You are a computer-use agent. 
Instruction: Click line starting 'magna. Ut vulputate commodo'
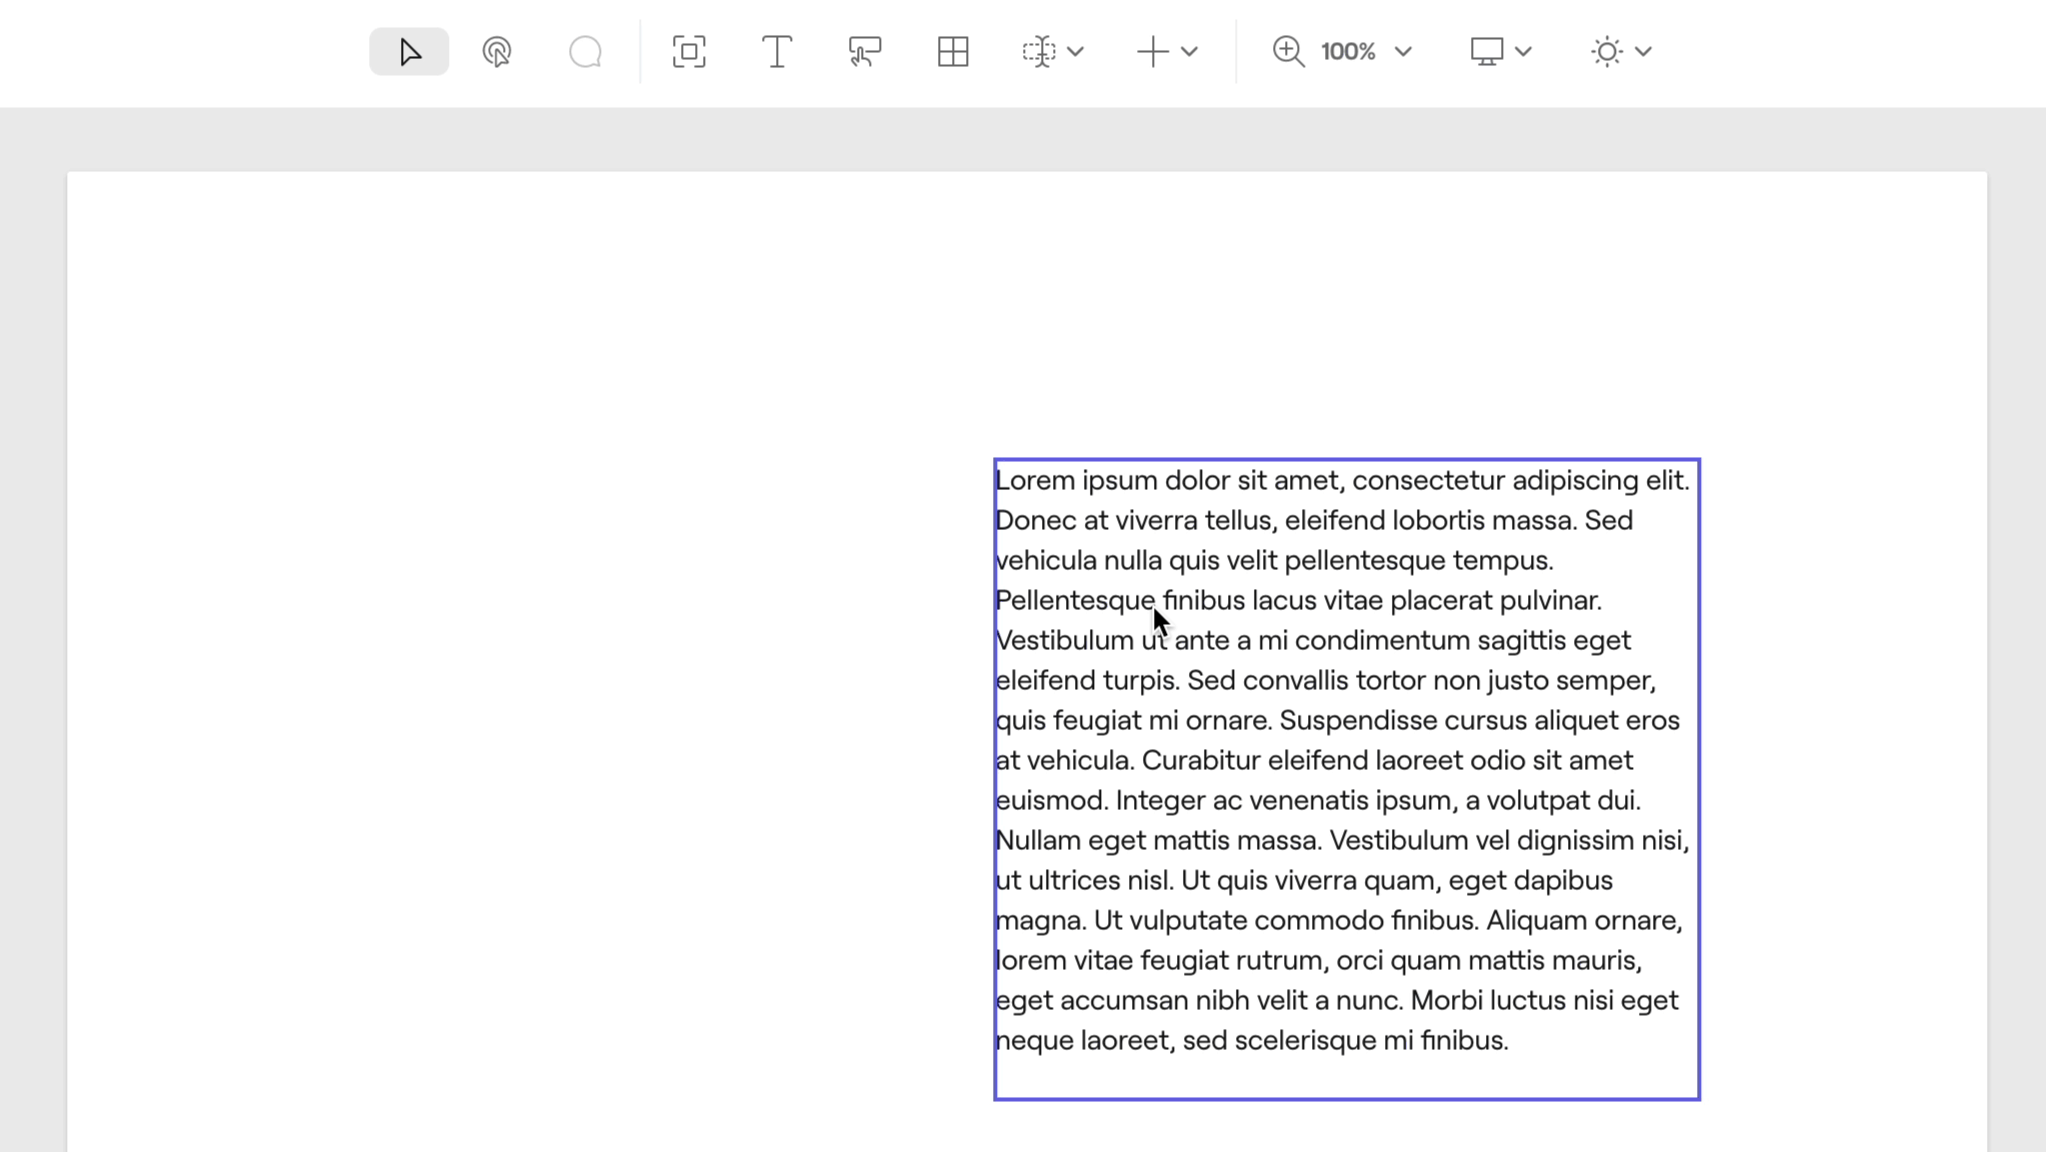pyautogui.click(x=1339, y=921)
